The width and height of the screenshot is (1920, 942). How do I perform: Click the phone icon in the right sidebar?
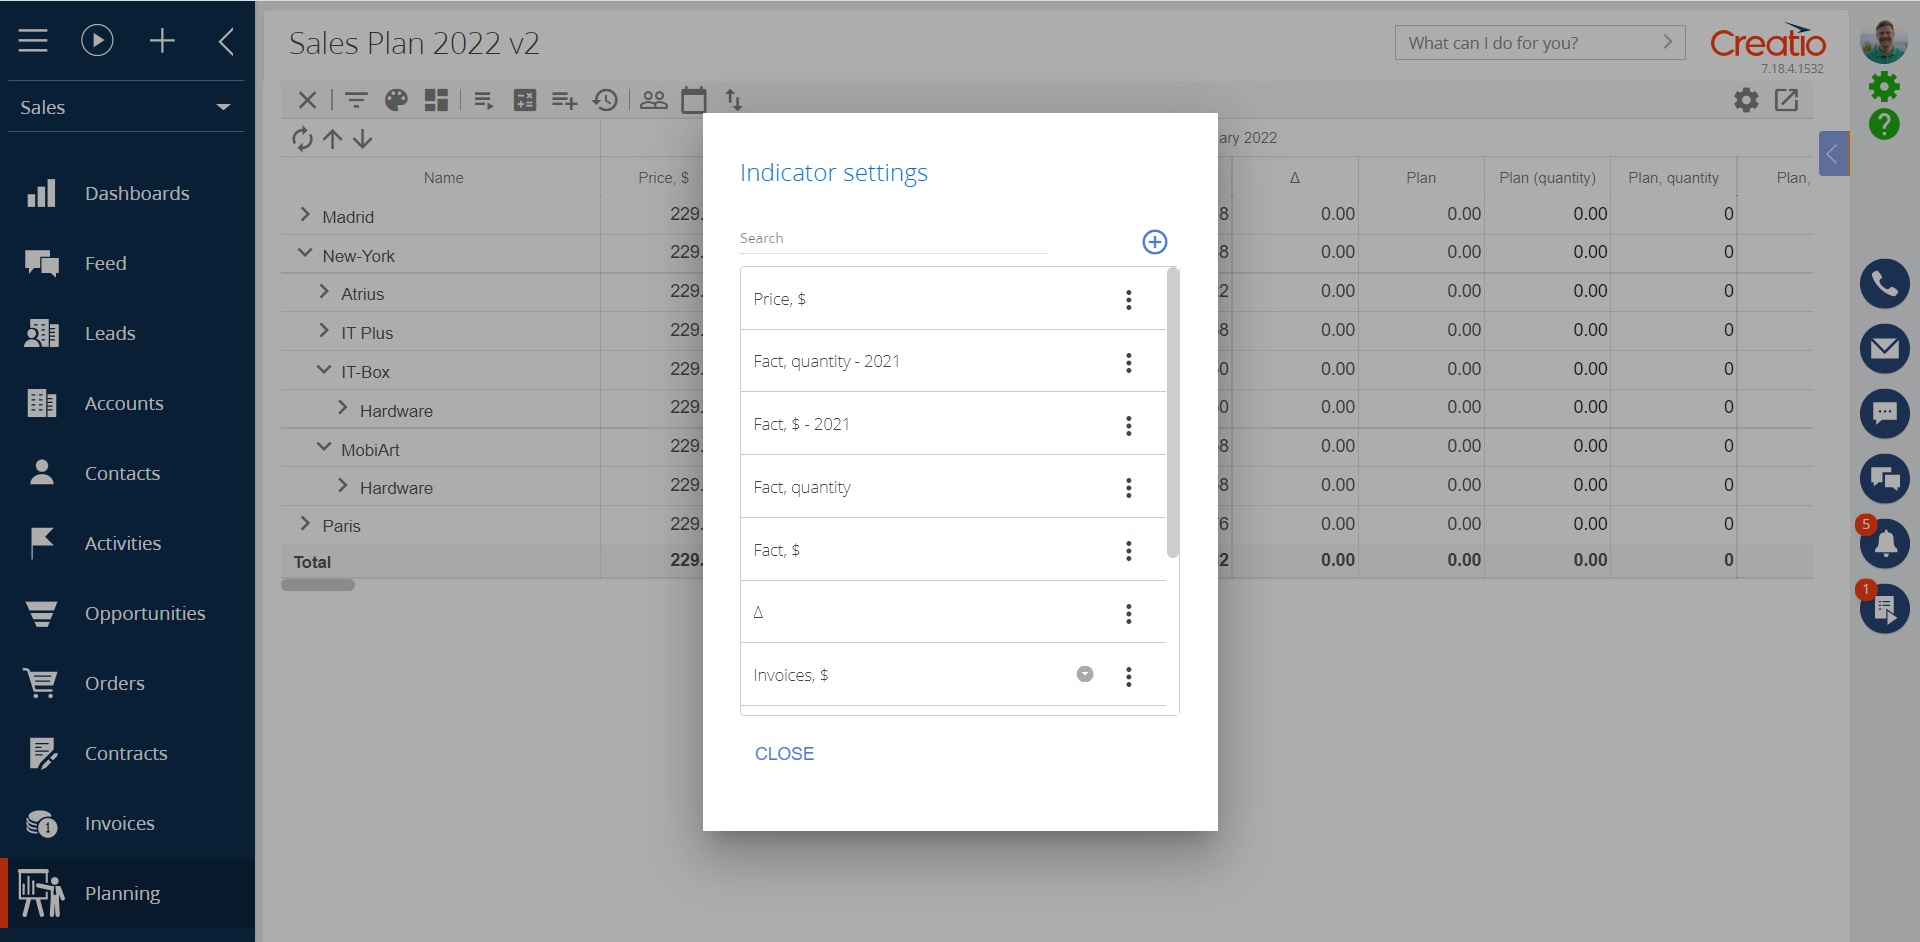click(1886, 283)
